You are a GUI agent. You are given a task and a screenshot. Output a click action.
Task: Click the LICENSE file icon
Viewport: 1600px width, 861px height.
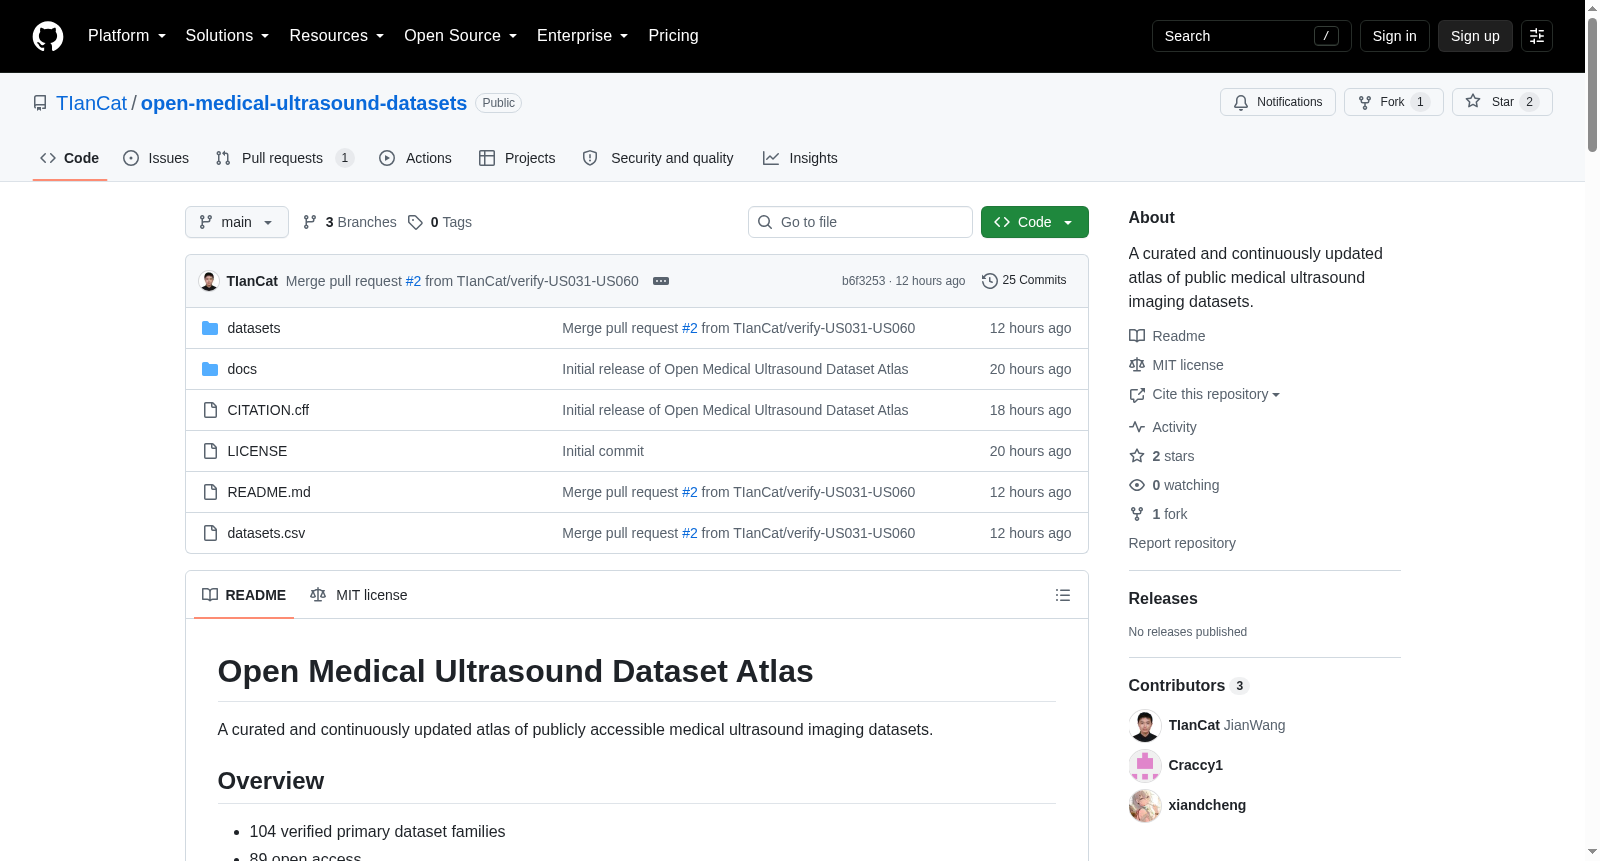click(210, 451)
